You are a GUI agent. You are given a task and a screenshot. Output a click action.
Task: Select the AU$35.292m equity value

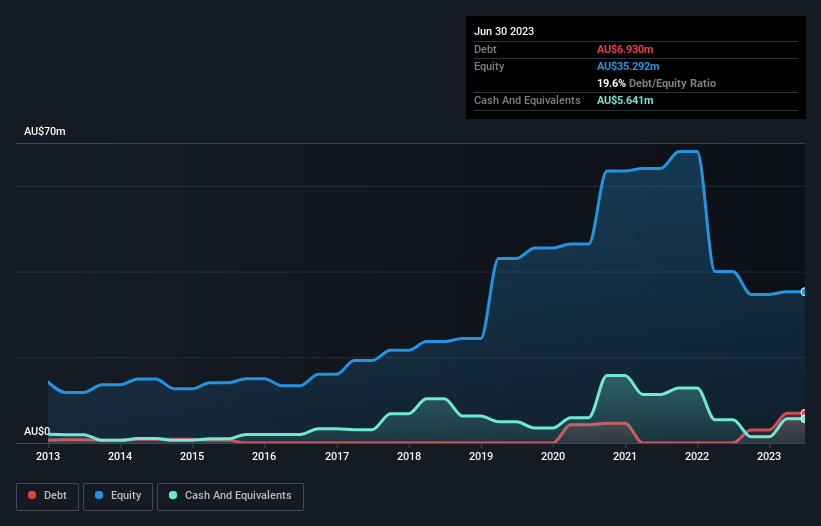(x=628, y=66)
